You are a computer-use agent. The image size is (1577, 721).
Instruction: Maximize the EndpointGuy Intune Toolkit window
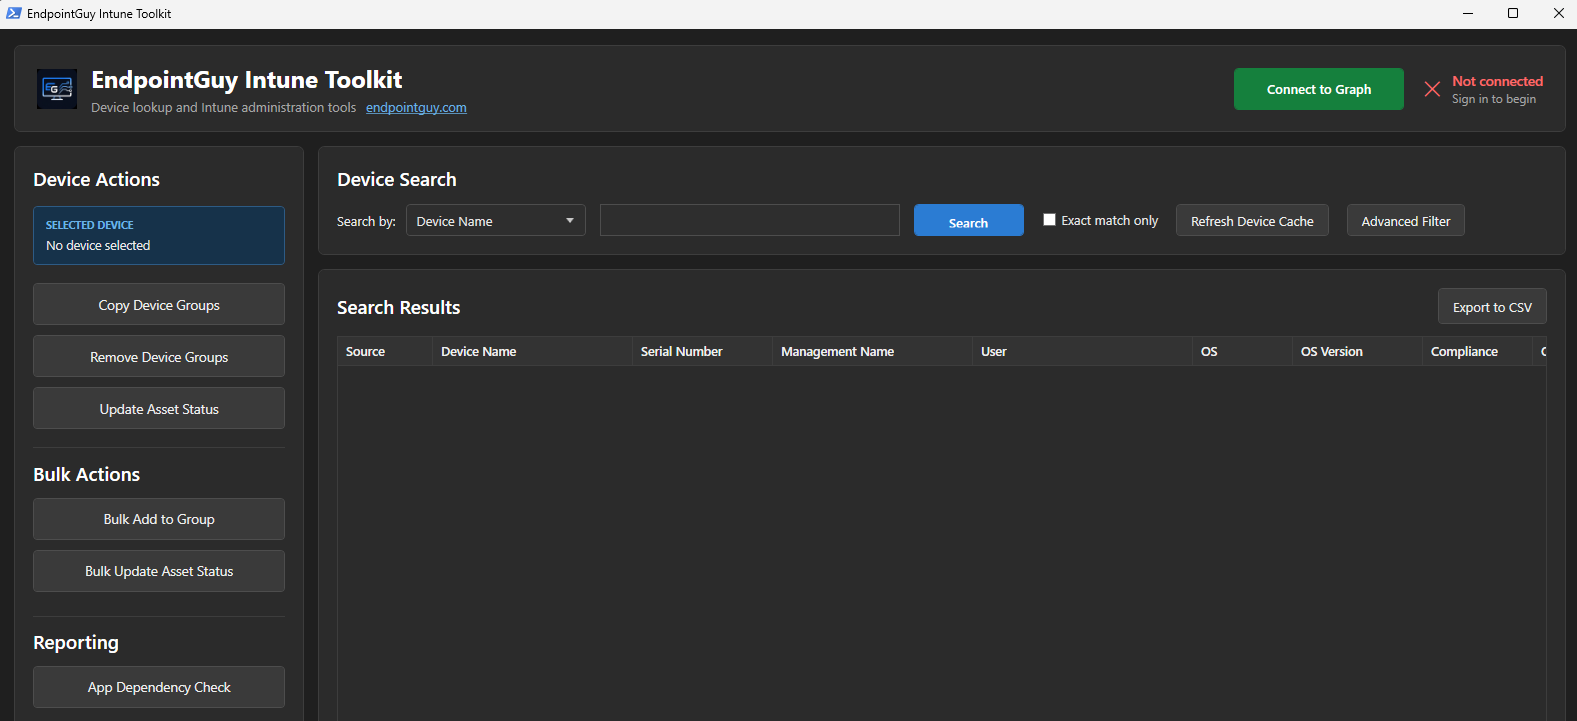coord(1513,13)
